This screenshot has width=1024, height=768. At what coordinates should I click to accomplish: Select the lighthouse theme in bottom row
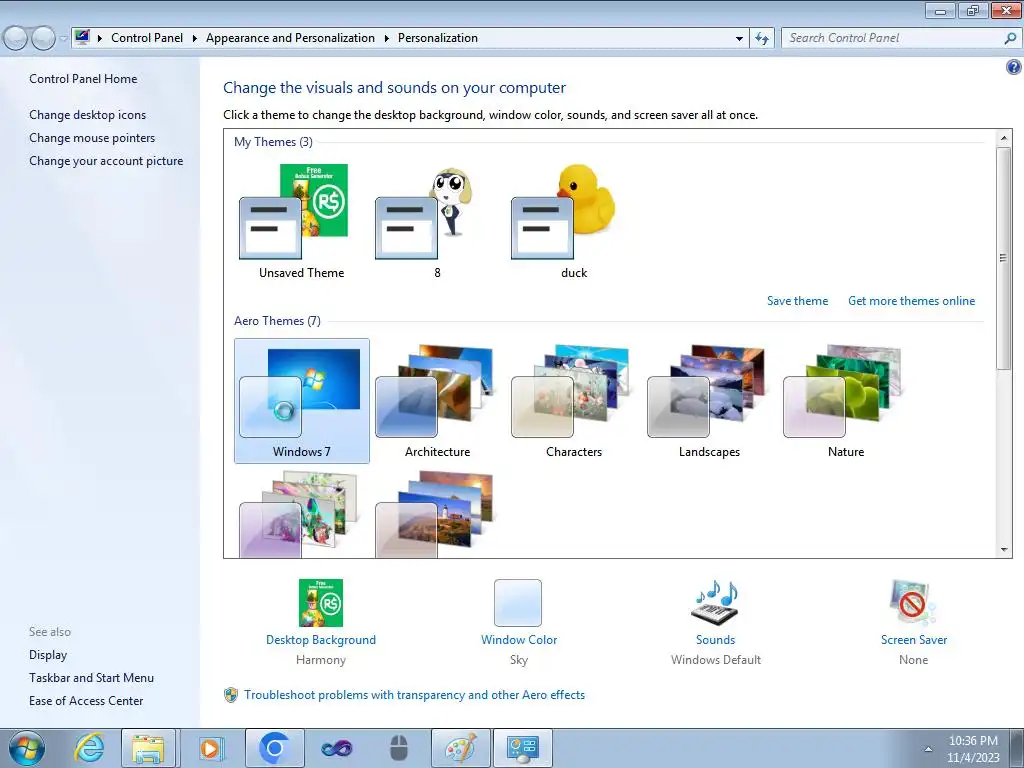pyautogui.click(x=437, y=513)
